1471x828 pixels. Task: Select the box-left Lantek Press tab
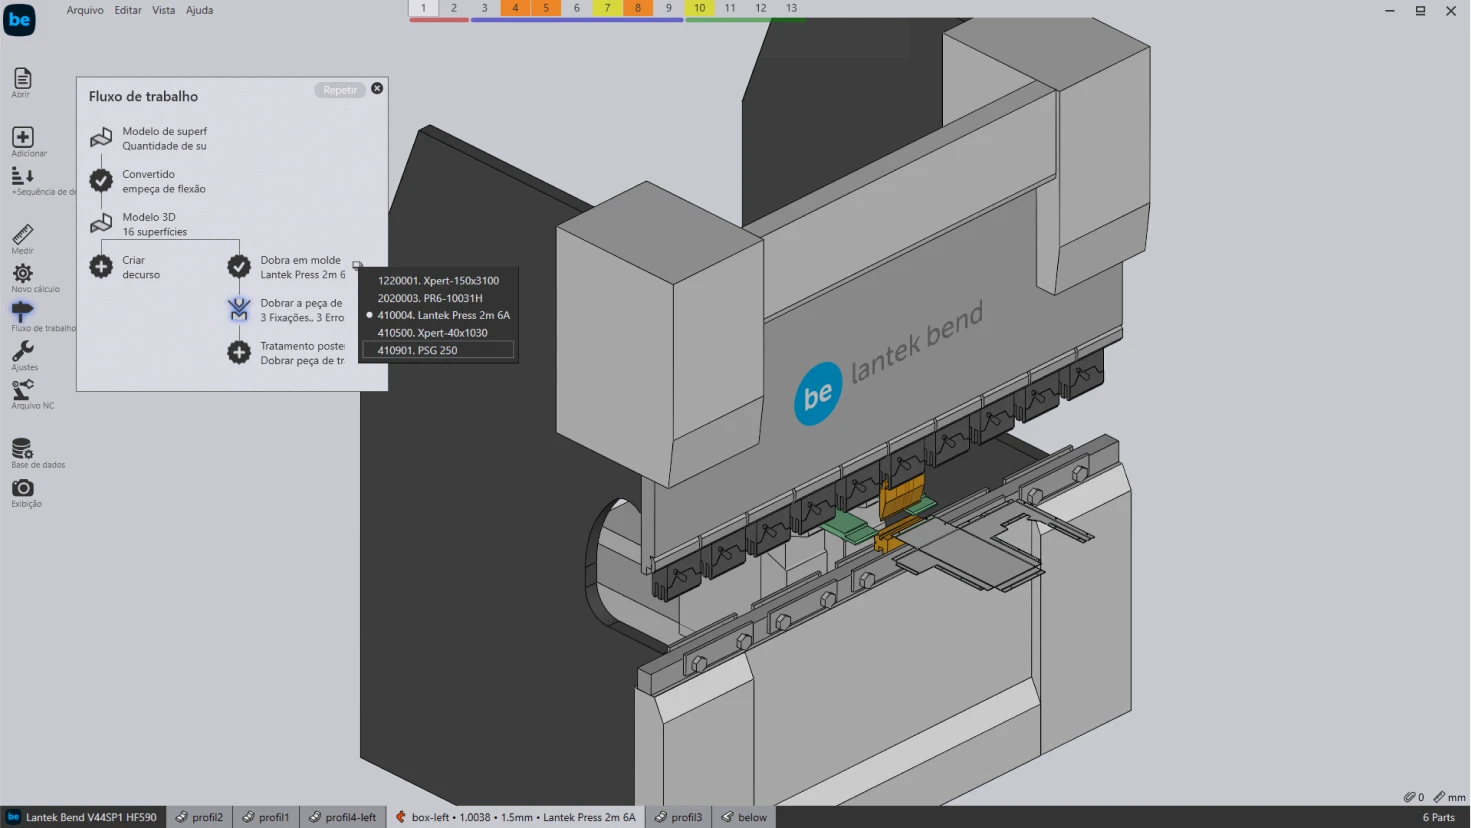[515, 817]
